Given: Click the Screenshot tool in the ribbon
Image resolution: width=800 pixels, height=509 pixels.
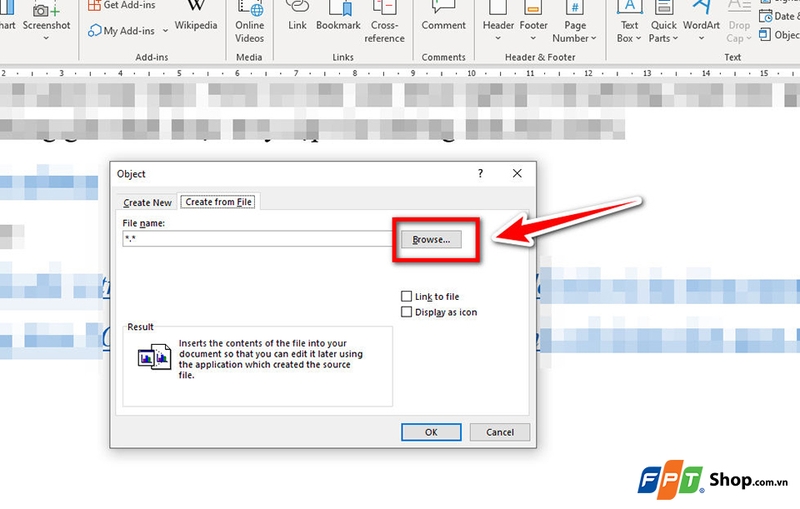Looking at the screenshot, I should (46, 18).
